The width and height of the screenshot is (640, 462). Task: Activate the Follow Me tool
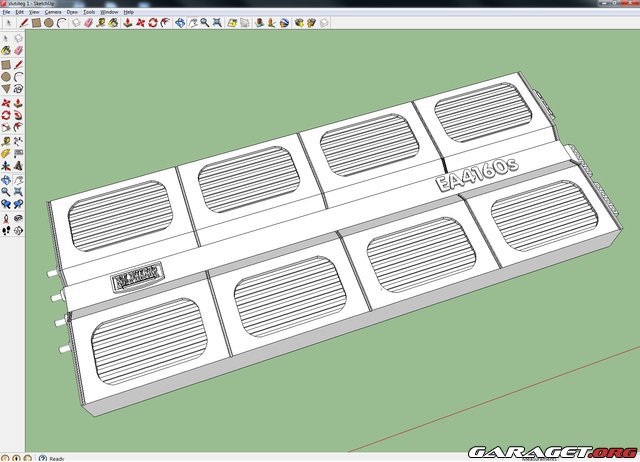point(18,114)
